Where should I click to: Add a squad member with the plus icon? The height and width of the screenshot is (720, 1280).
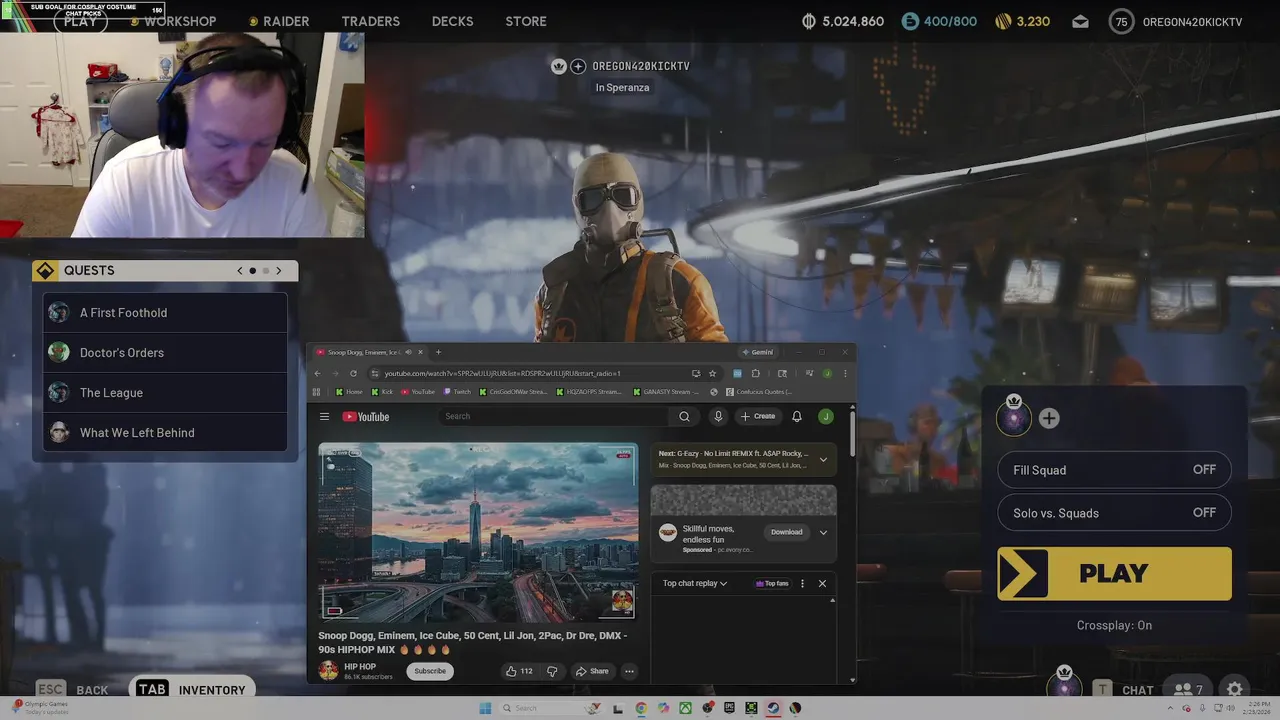click(1049, 419)
